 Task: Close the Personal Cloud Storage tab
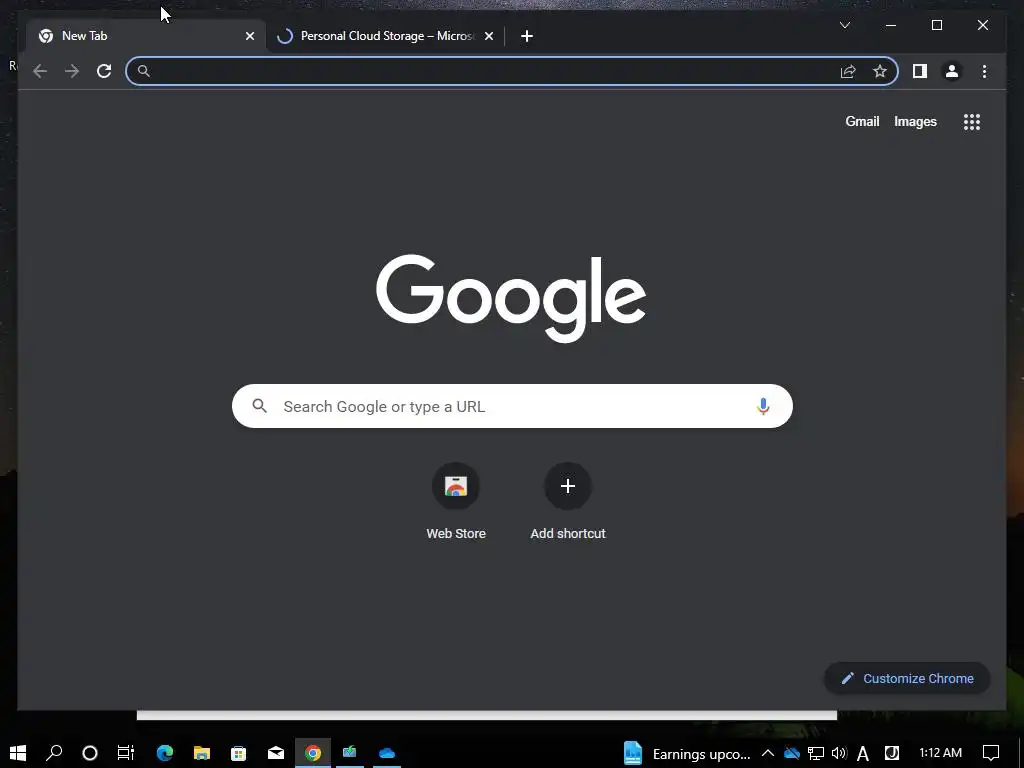tap(488, 36)
